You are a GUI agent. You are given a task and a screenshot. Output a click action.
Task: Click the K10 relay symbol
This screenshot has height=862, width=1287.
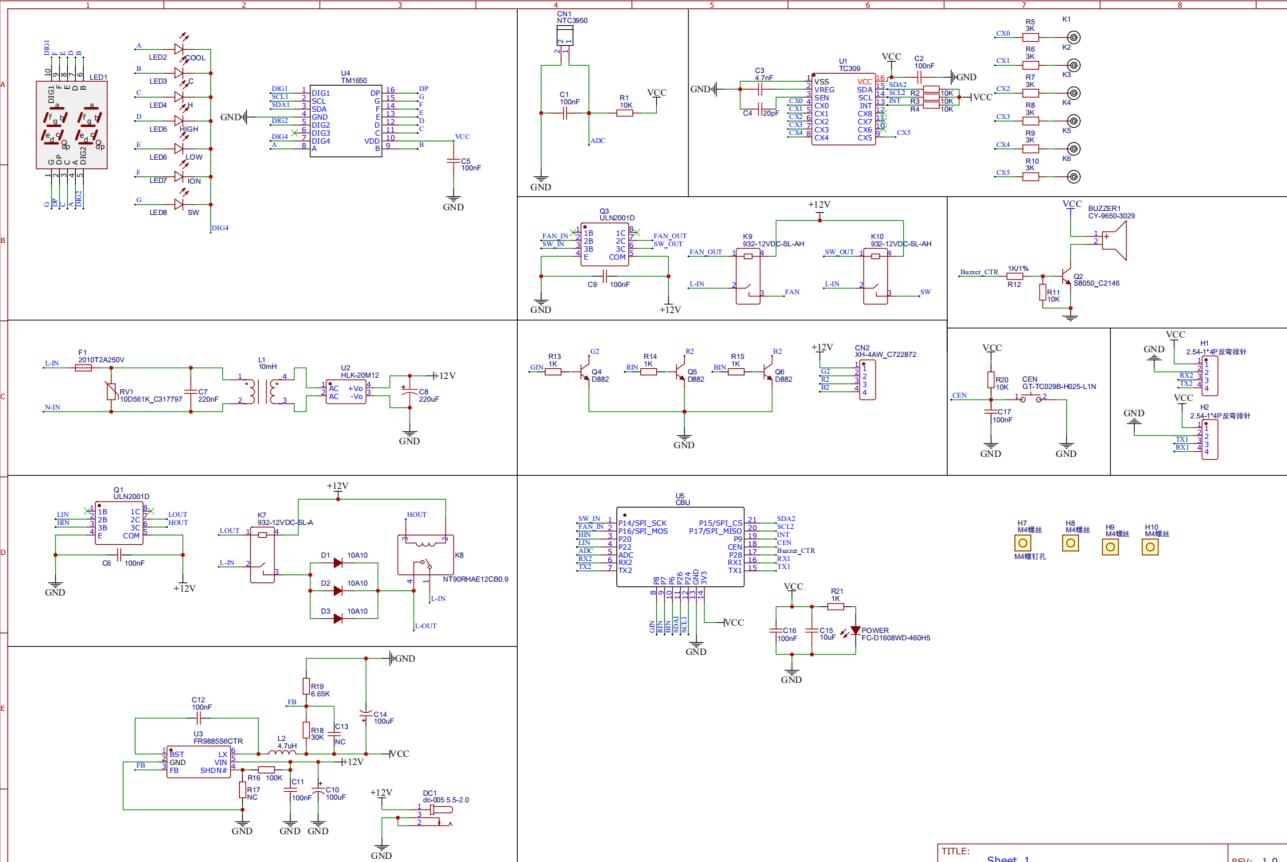[x=877, y=277]
